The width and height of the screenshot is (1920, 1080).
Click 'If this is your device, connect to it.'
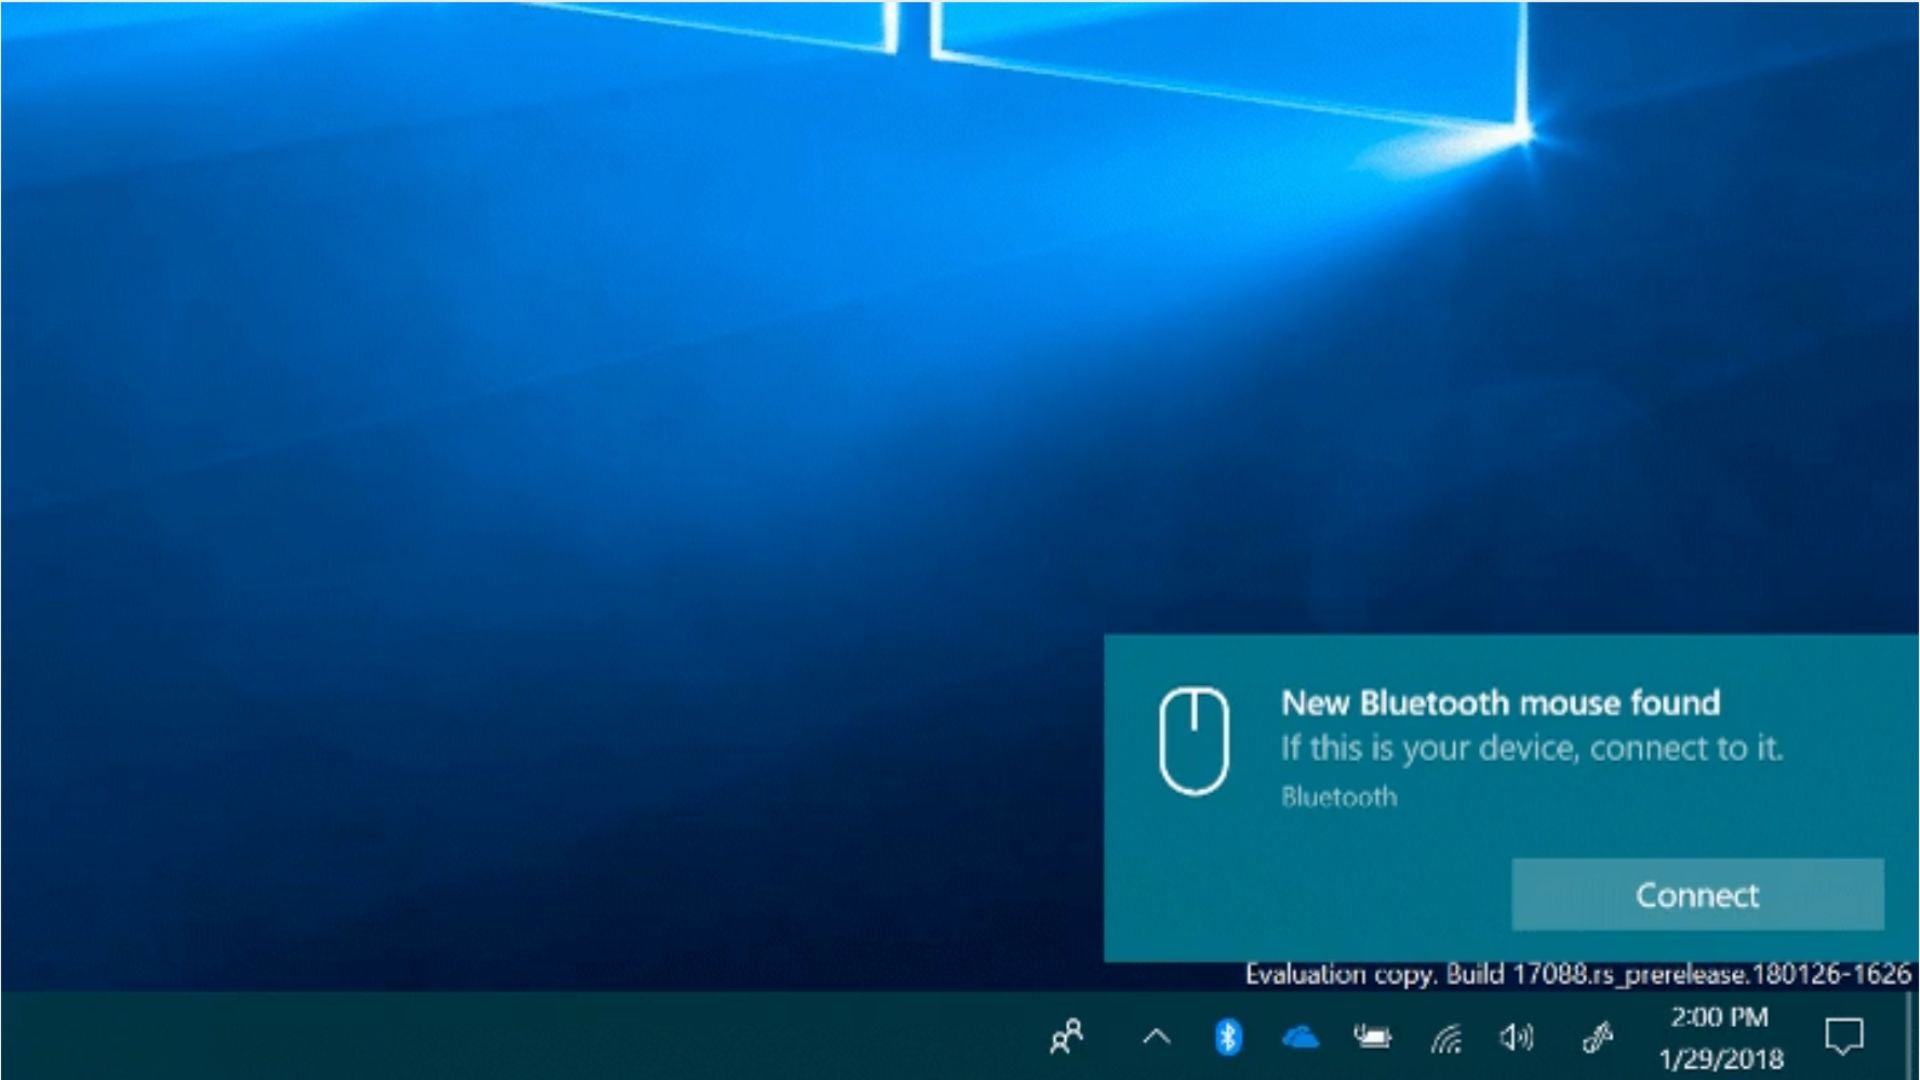pos(1532,749)
